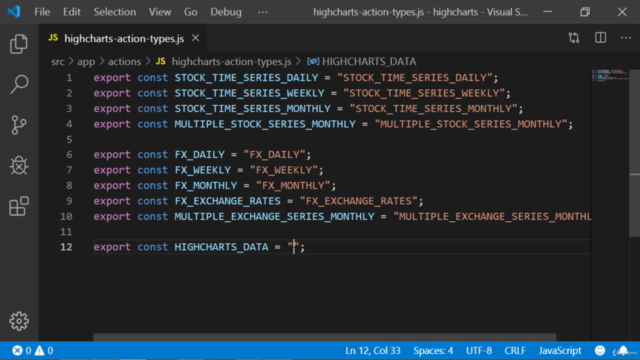The image size is (640, 360).
Task: Click the vertical scrollbar of the editor
Action: coord(635,153)
